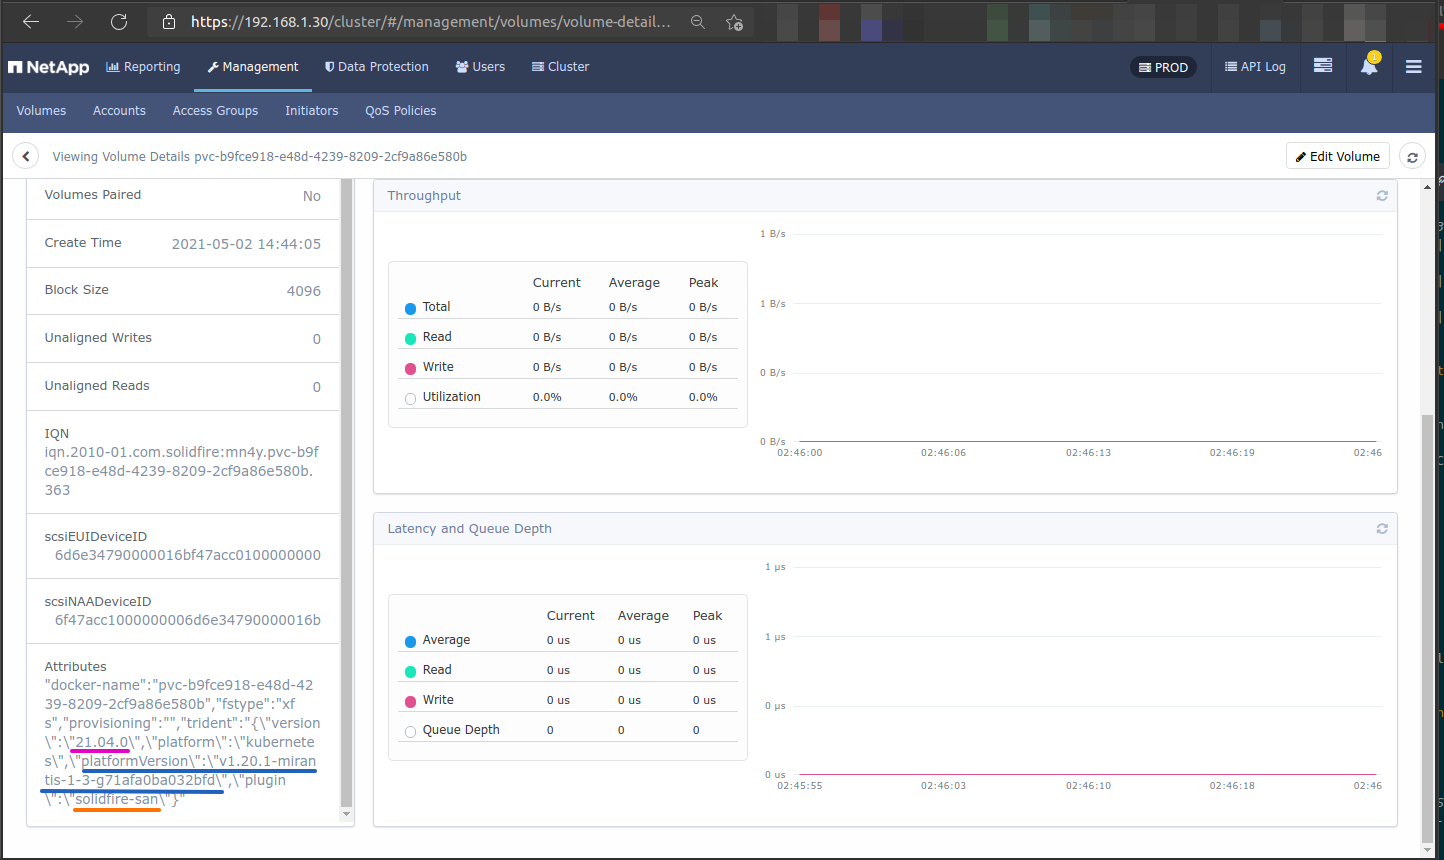Open alerts notification bell

coord(1369,66)
